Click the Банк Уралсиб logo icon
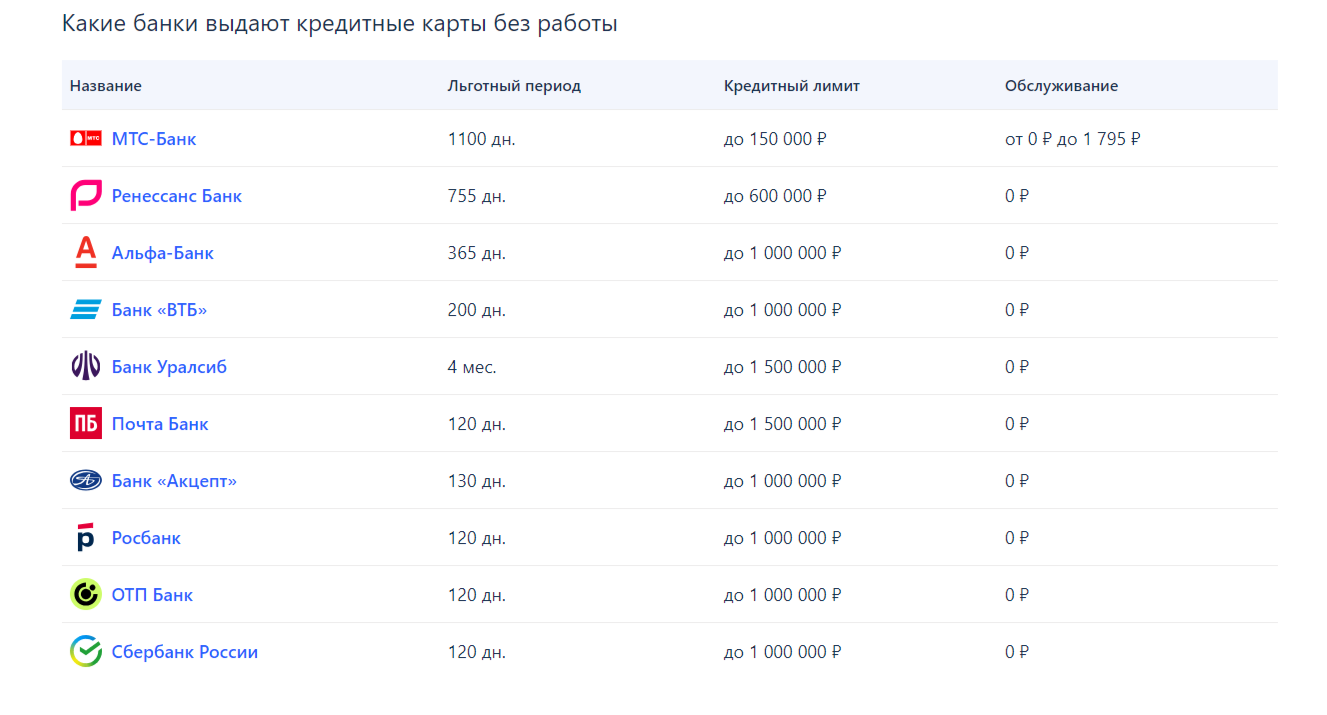 tap(86, 367)
